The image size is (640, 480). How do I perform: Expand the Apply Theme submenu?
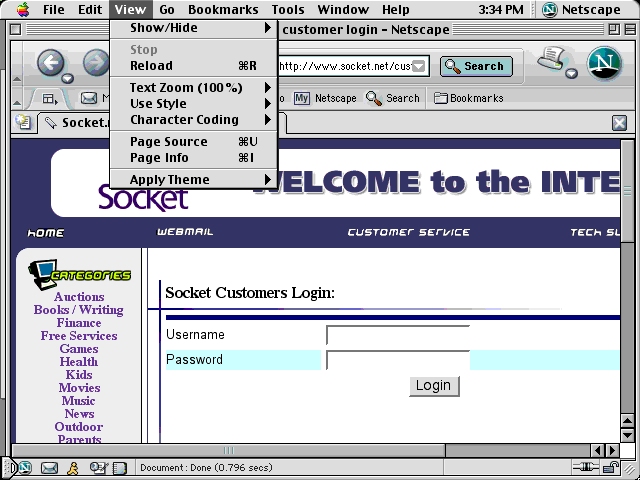coord(194,180)
